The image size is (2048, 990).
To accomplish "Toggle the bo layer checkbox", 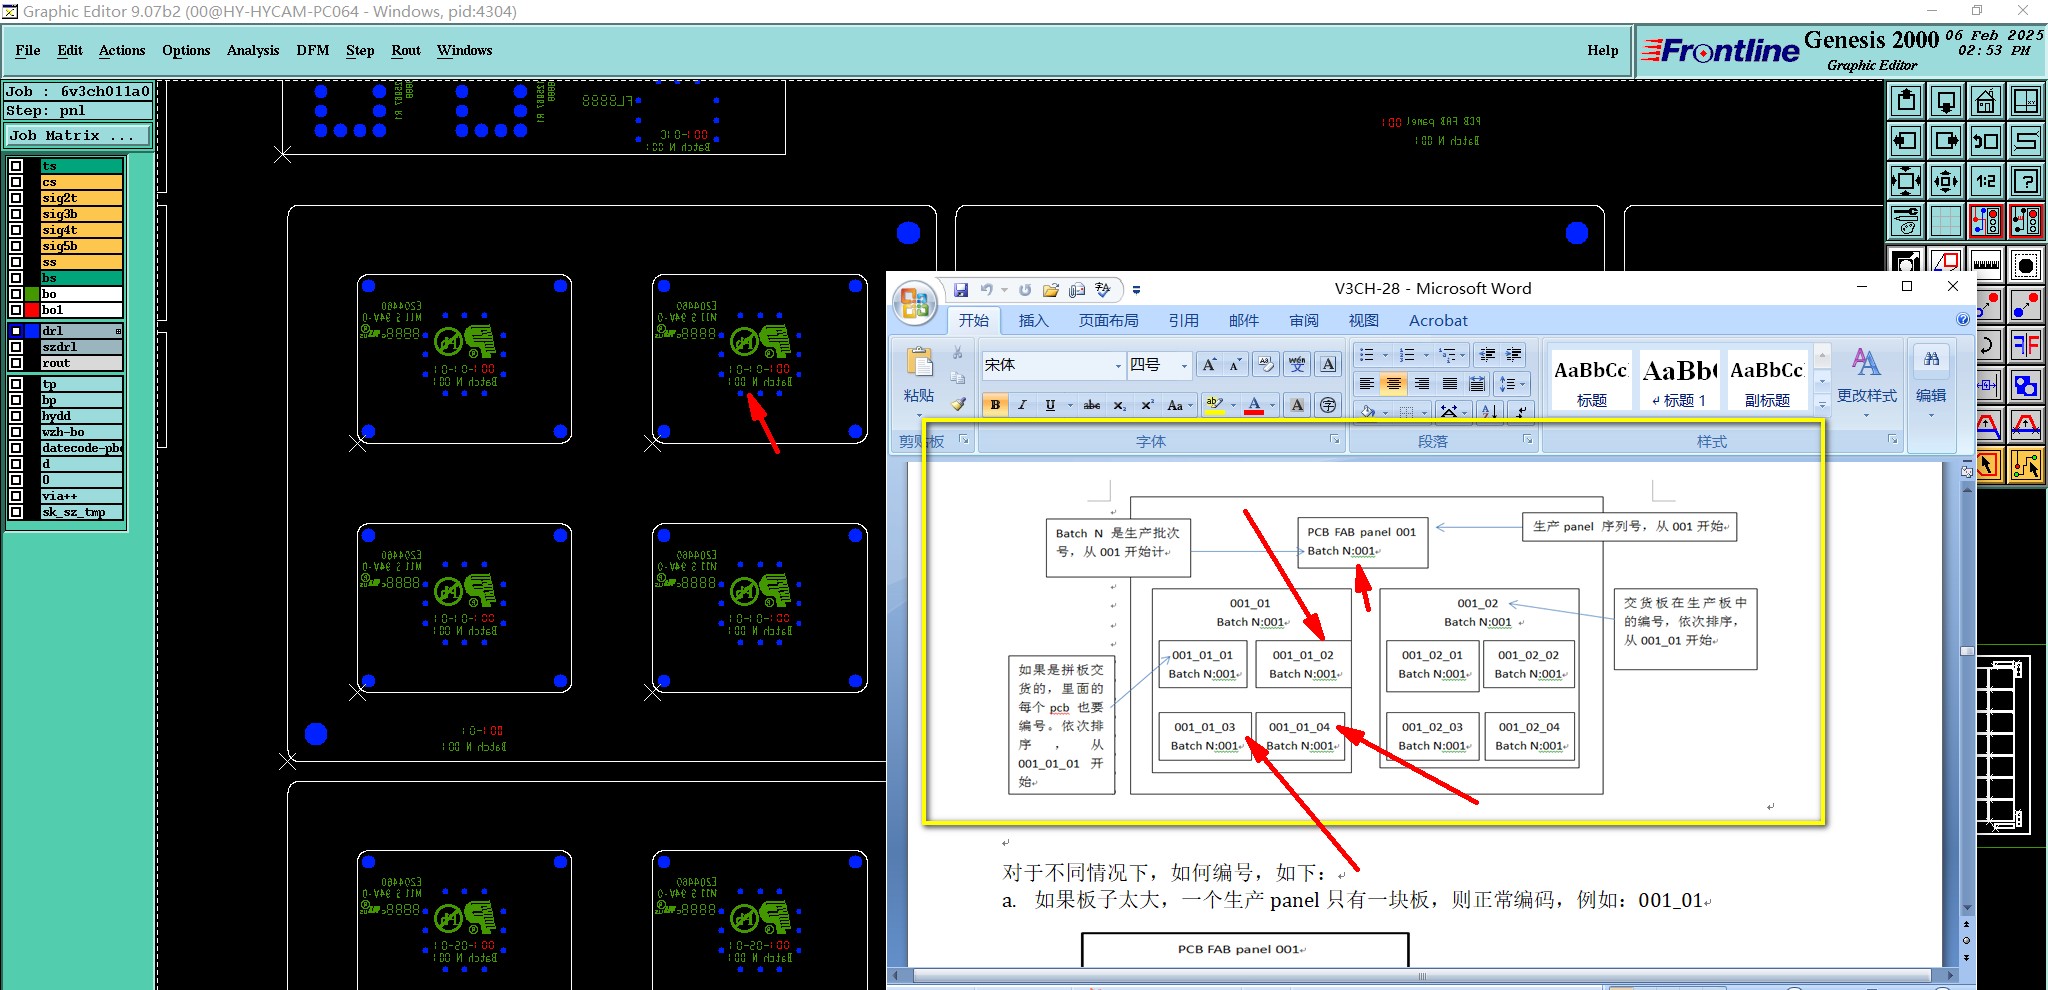I will (x=16, y=294).
